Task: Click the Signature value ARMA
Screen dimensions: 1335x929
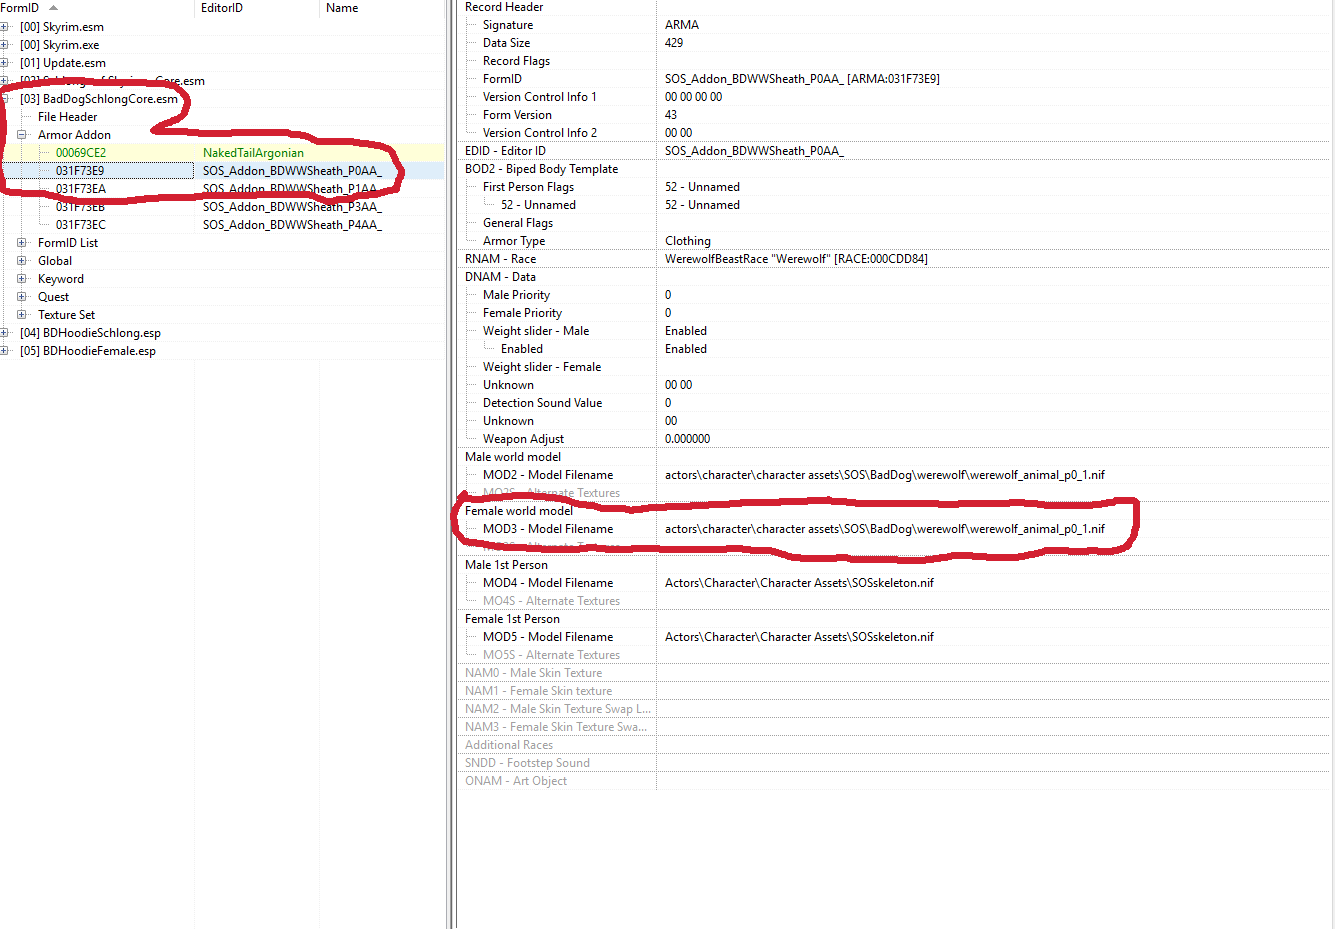Action: pos(682,25)
